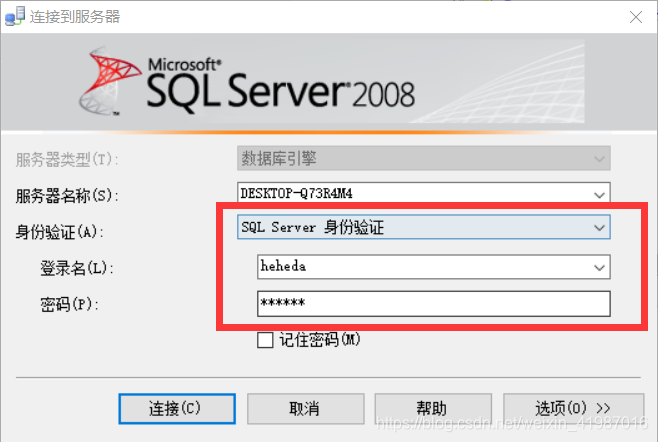Select the SQL Server 身份验证 combo box text
Image resolution: width=658 pixels, height=442 pixels.
tap(313, 228)
